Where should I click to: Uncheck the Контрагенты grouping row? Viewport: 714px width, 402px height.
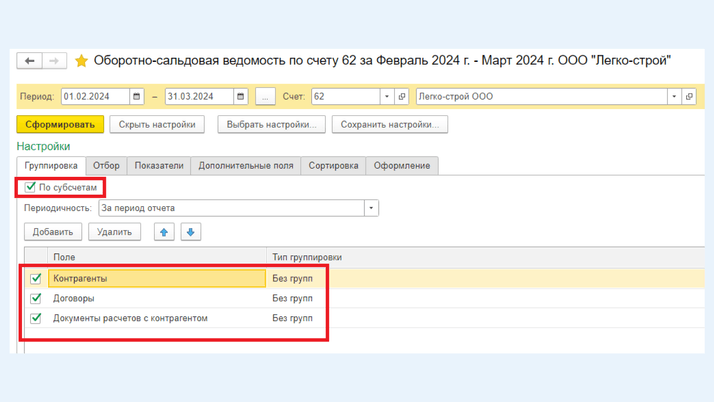pos(36,278)
